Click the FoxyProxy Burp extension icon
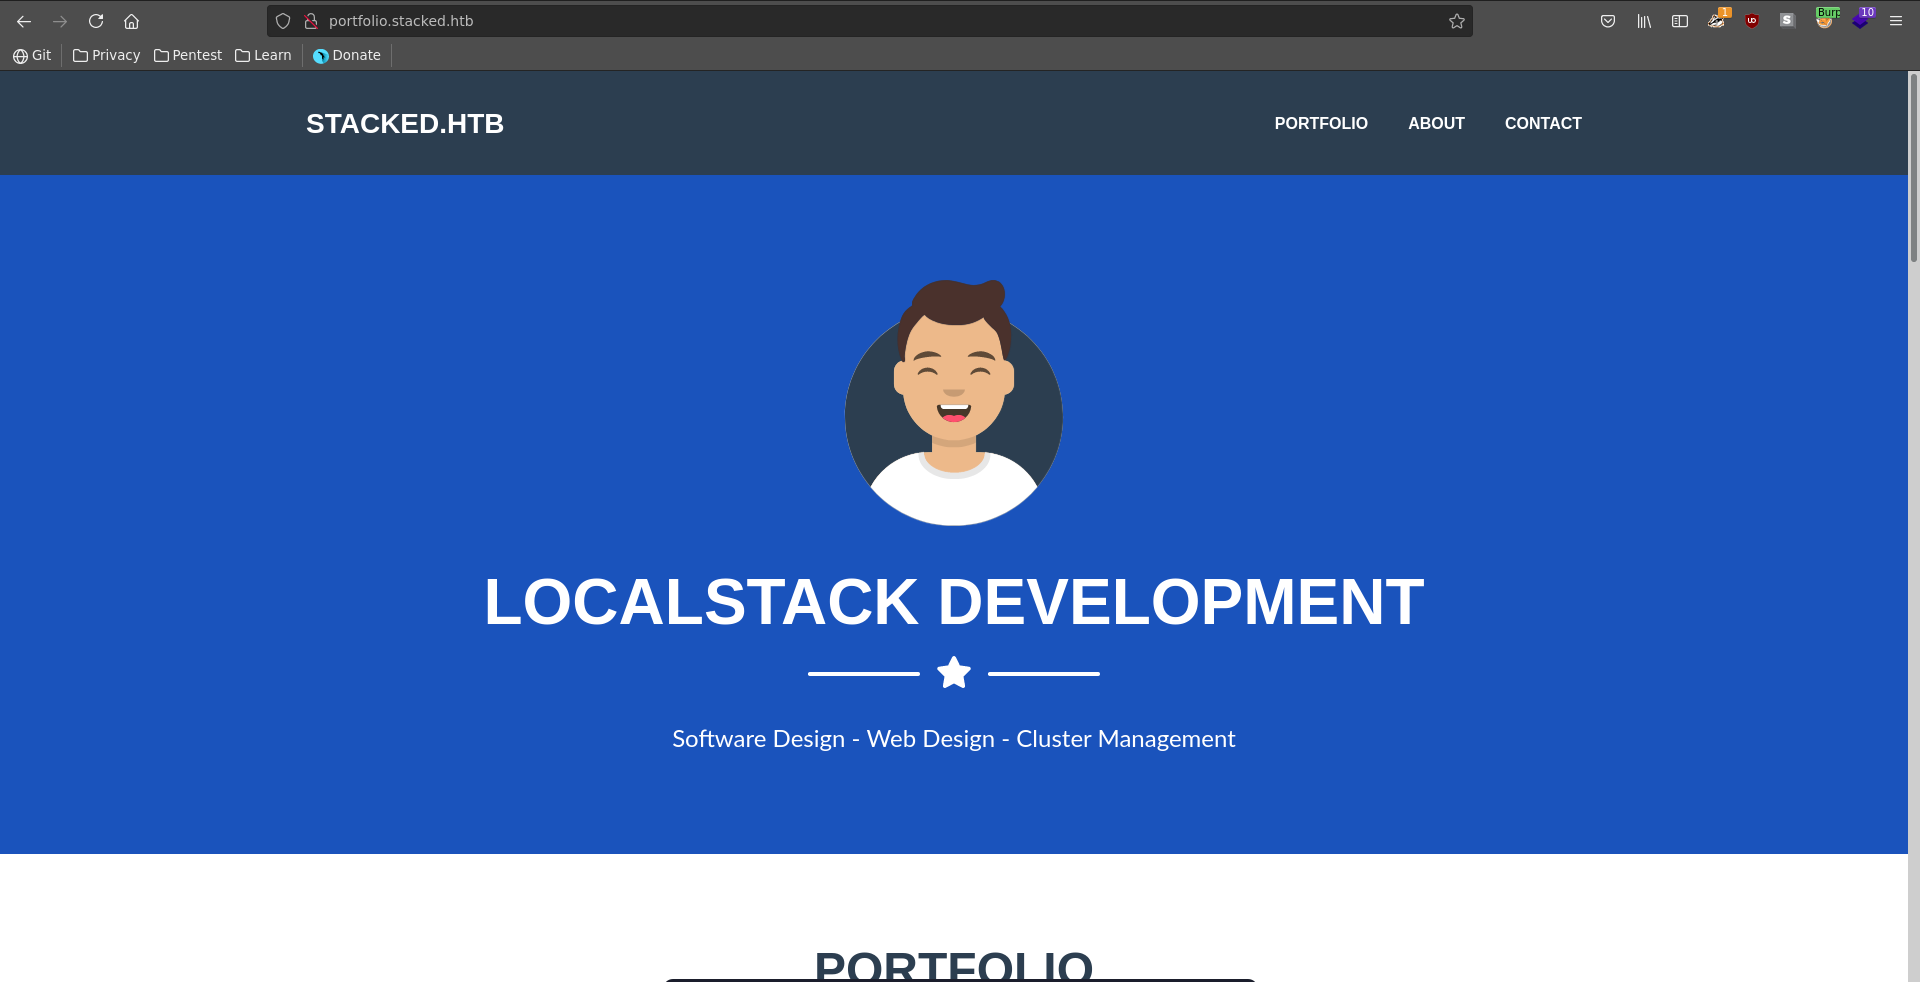The image size is (1920, 982). point(1825,20)
